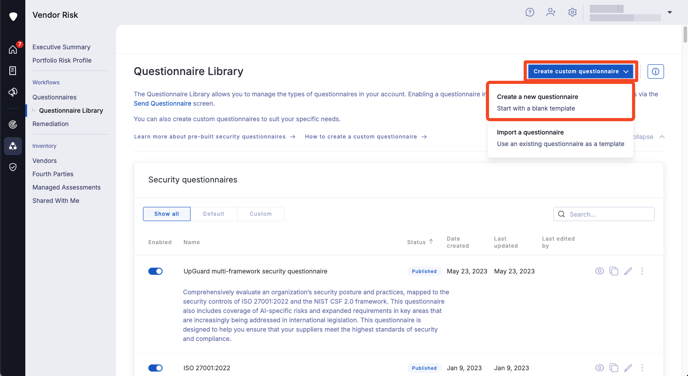Viewport: 688px width, 376px height.
Task: Duplicate the UpGuard multi-framework questionnaire via copy icon
Action: click(x=613, y=271)
